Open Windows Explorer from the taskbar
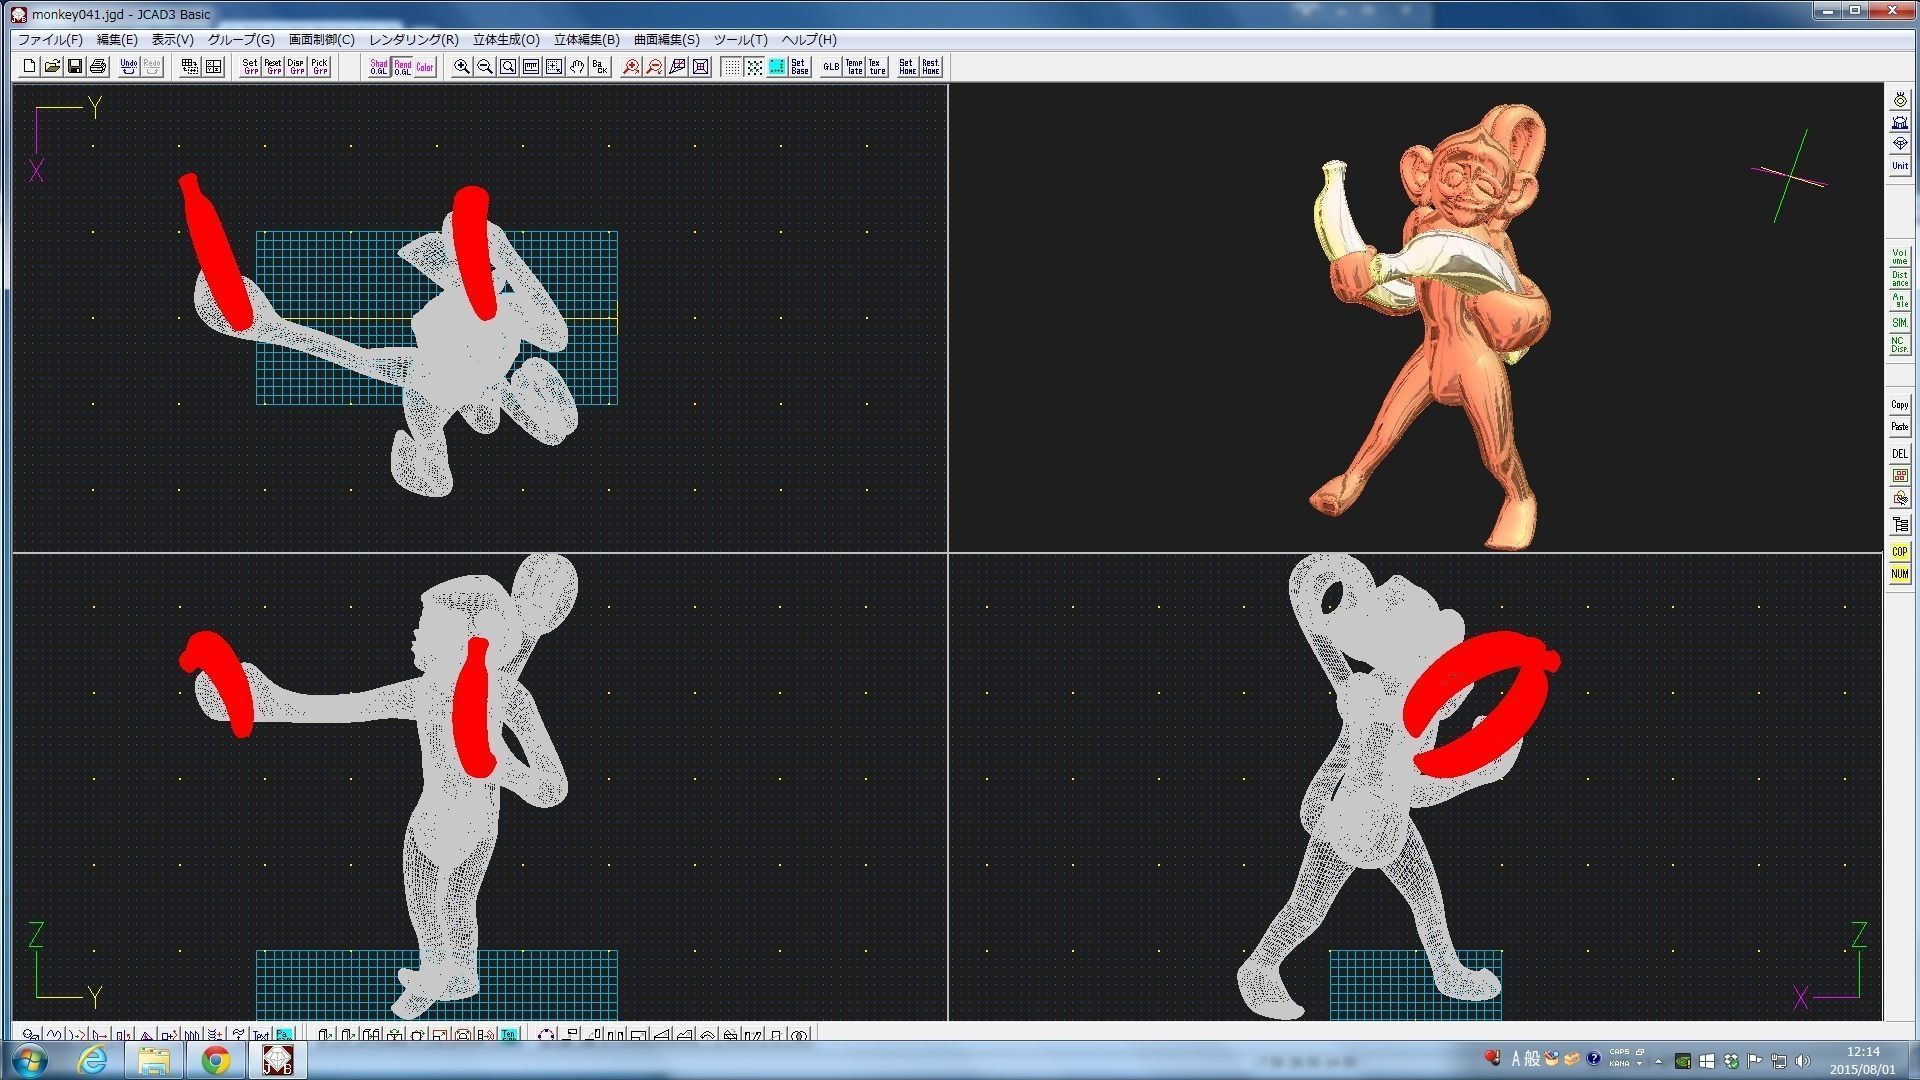The image size is (1920, 1080). (154, 1060)
